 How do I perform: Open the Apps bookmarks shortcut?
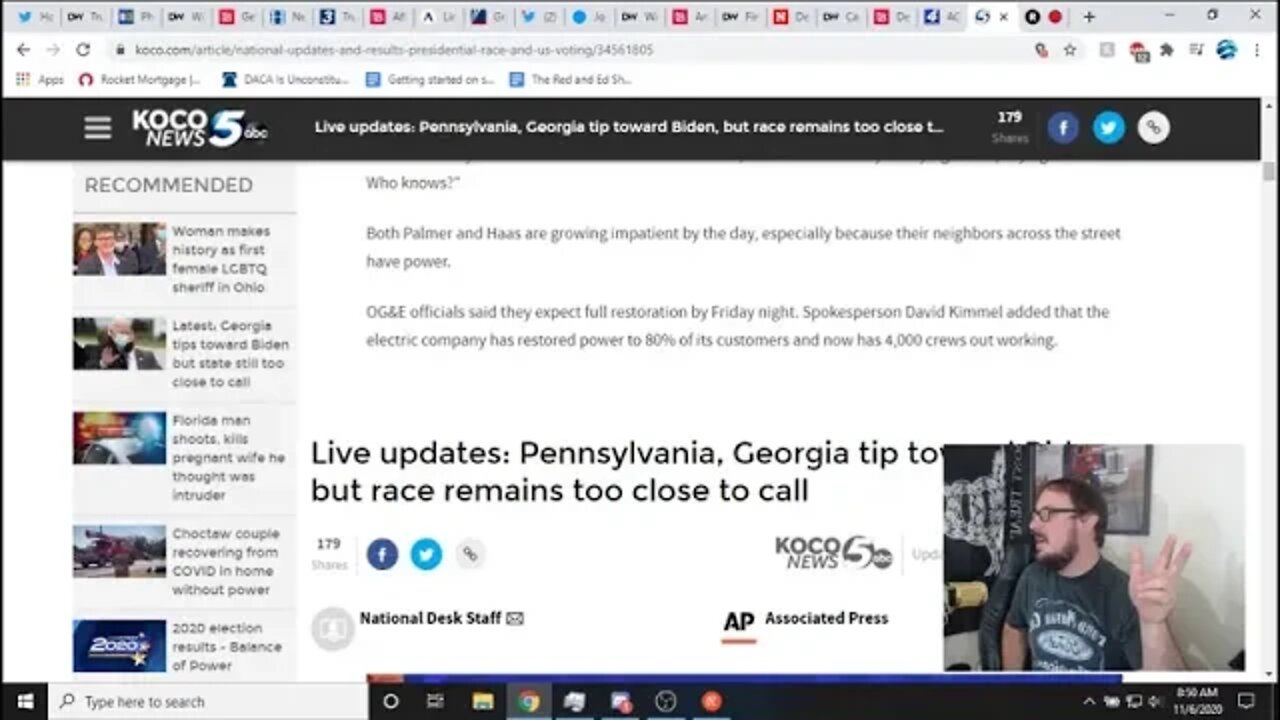[x=40, y=79]
